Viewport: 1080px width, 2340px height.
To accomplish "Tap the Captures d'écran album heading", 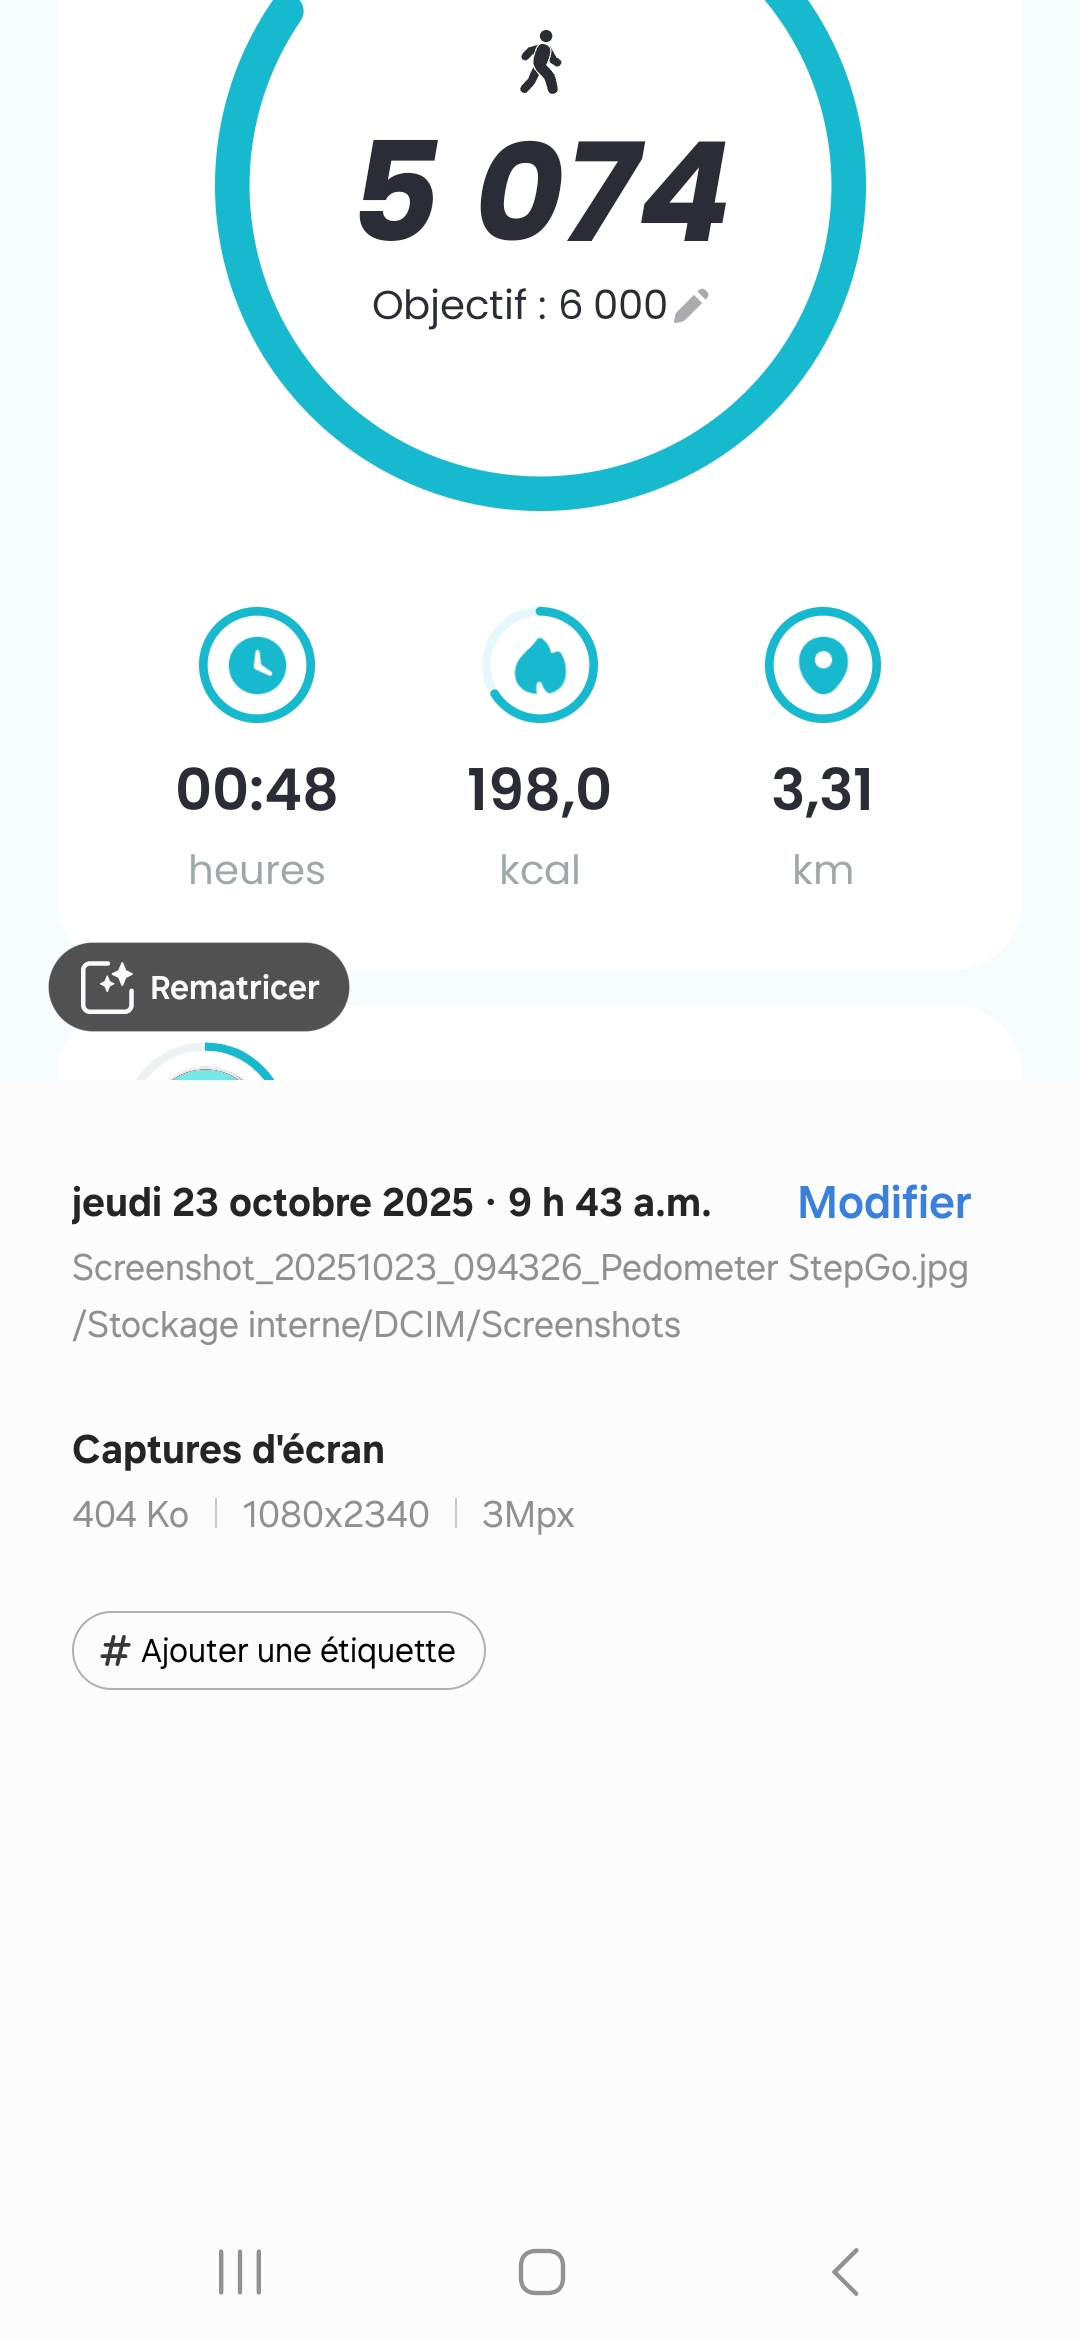I will point(228,1450).
